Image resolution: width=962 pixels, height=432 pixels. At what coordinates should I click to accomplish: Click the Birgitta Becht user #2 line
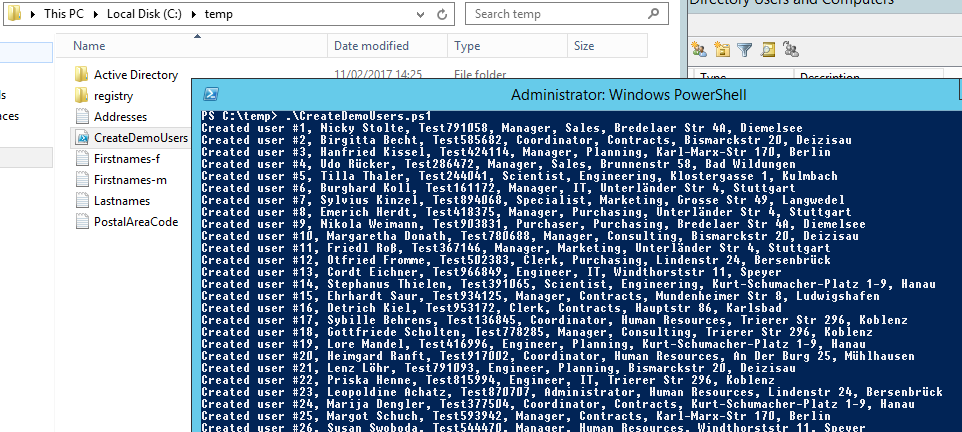point(526,140)
